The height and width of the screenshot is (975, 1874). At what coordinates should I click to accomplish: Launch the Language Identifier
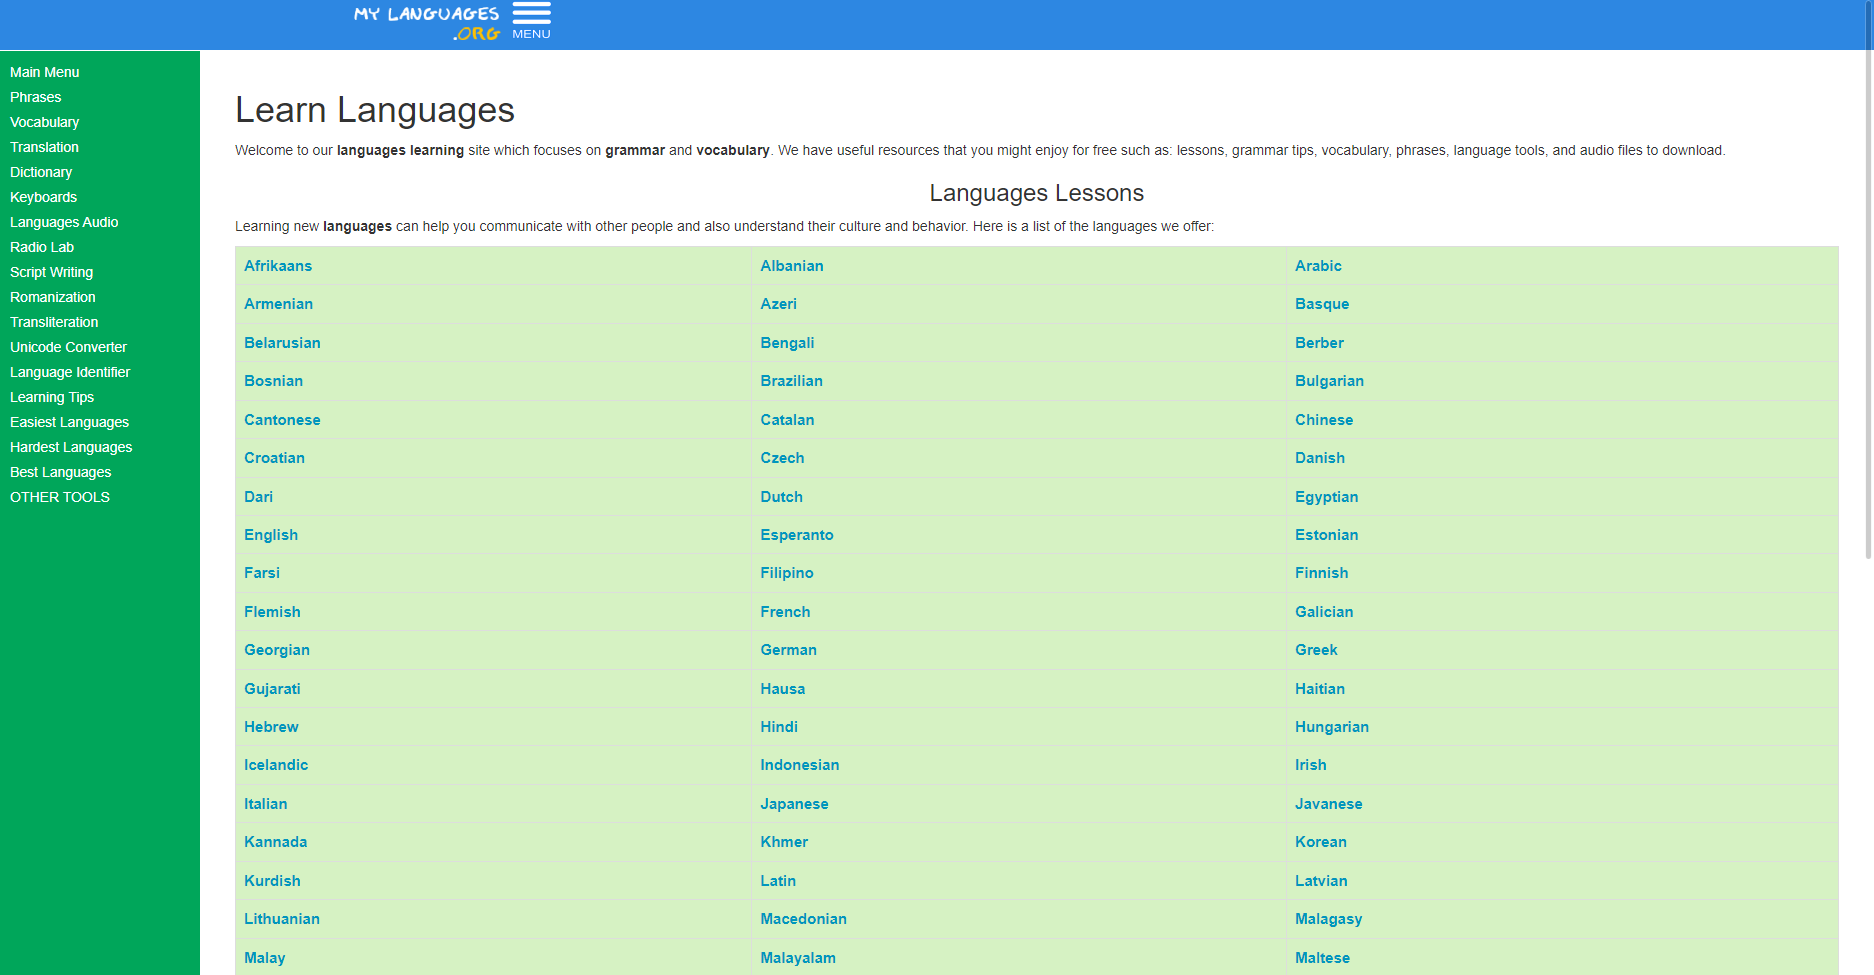click(x=70, y=372)
